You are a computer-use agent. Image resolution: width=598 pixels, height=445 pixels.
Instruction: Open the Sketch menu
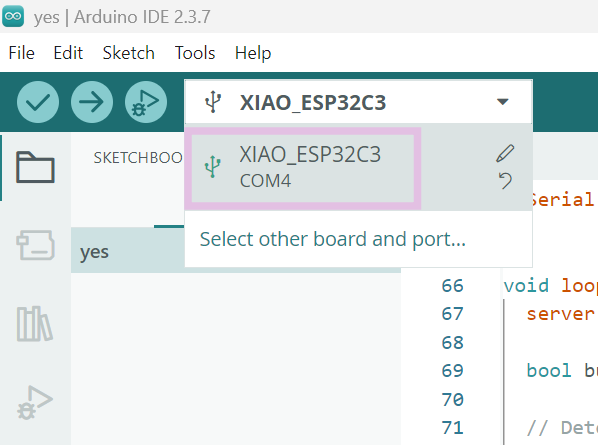[129, 53]
